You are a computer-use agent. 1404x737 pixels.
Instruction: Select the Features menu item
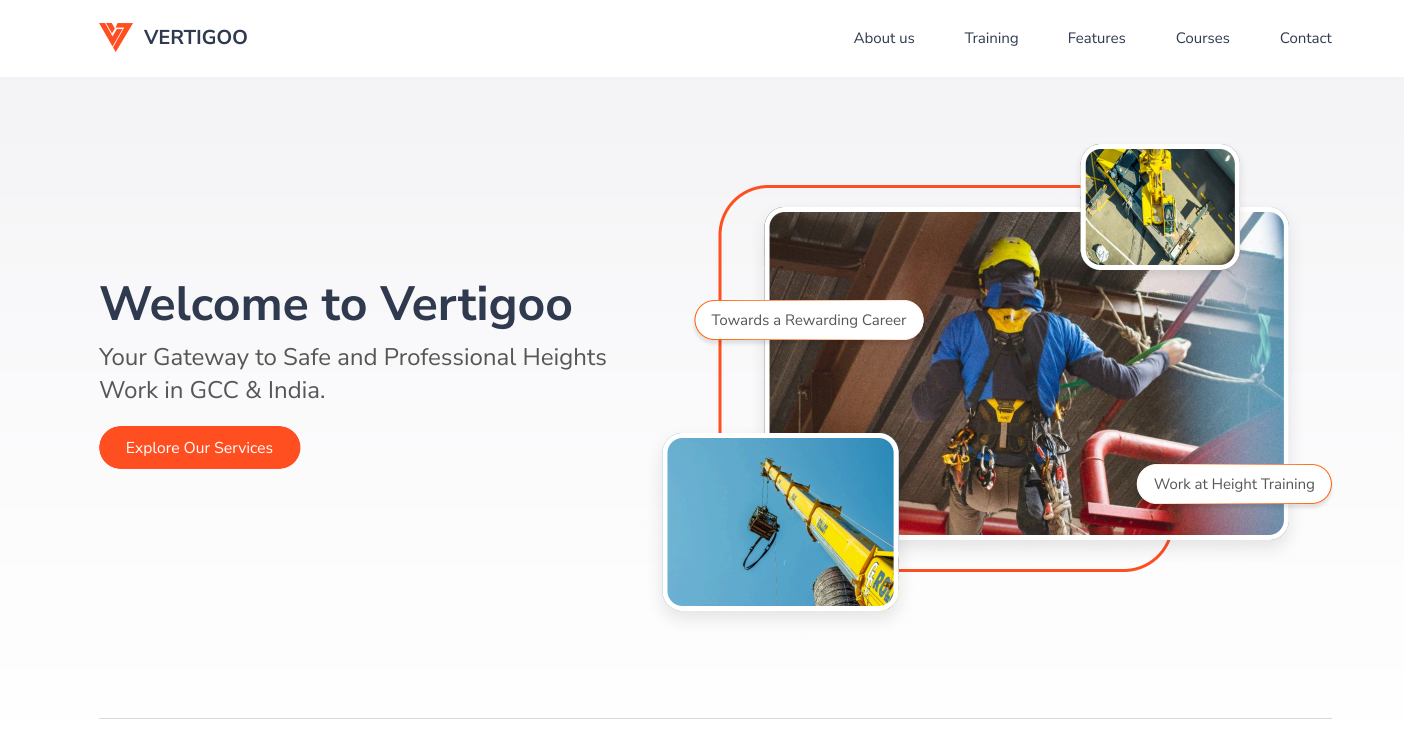click(x=1096, y=38)
